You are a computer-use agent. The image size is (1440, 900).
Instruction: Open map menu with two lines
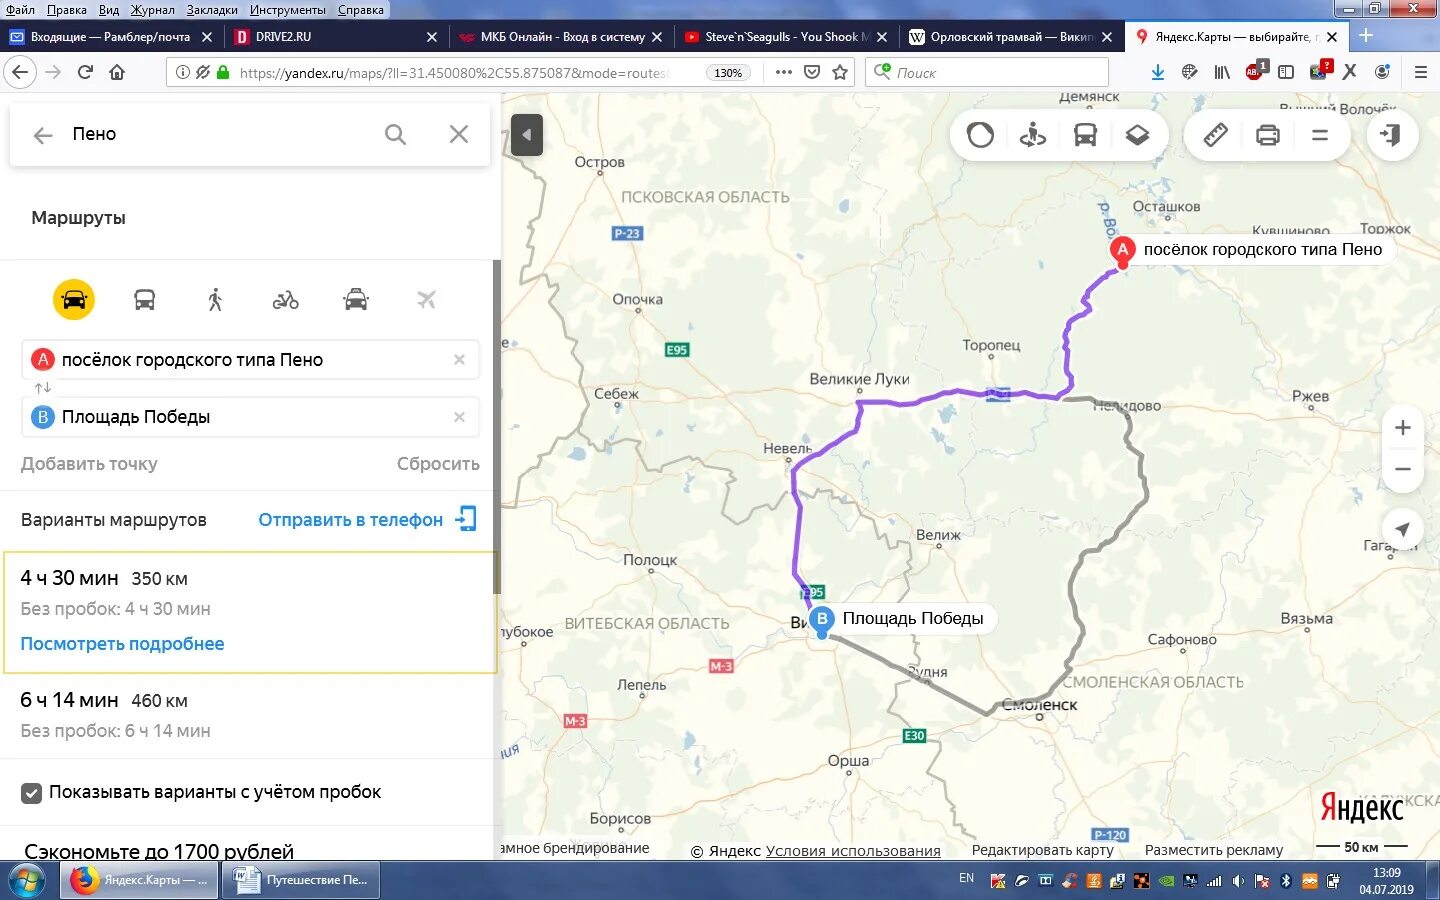pyautogui.click(x=1320, y=135)
